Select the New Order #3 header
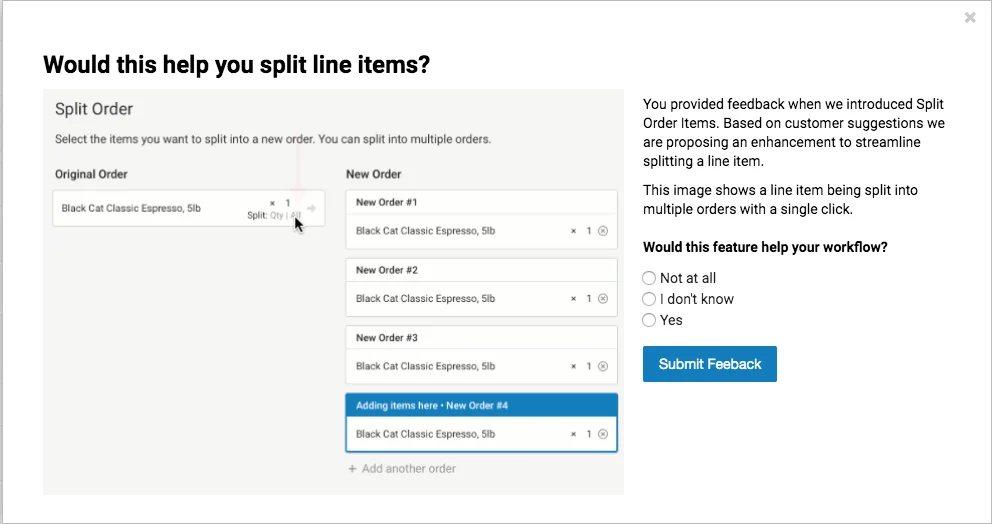The image size is (992, 524). pyautogui.click(x=481, y=338)
